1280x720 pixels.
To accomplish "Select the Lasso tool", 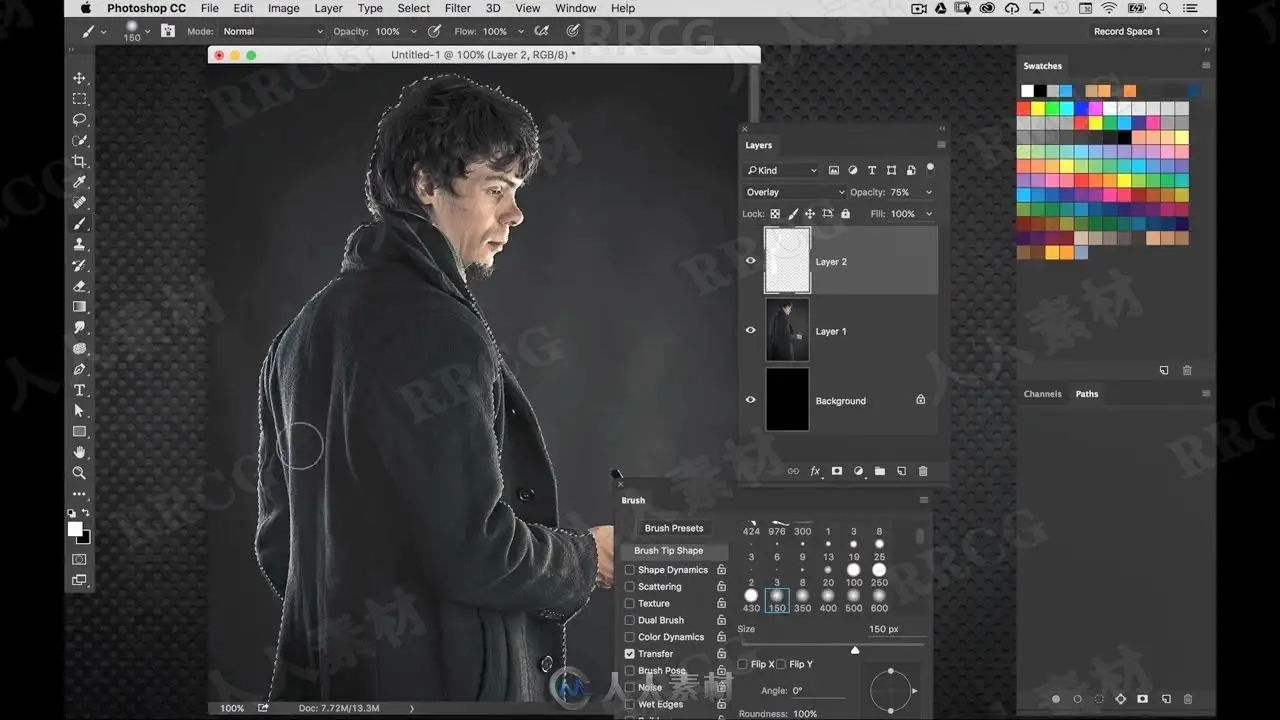I will click(80, 120).
